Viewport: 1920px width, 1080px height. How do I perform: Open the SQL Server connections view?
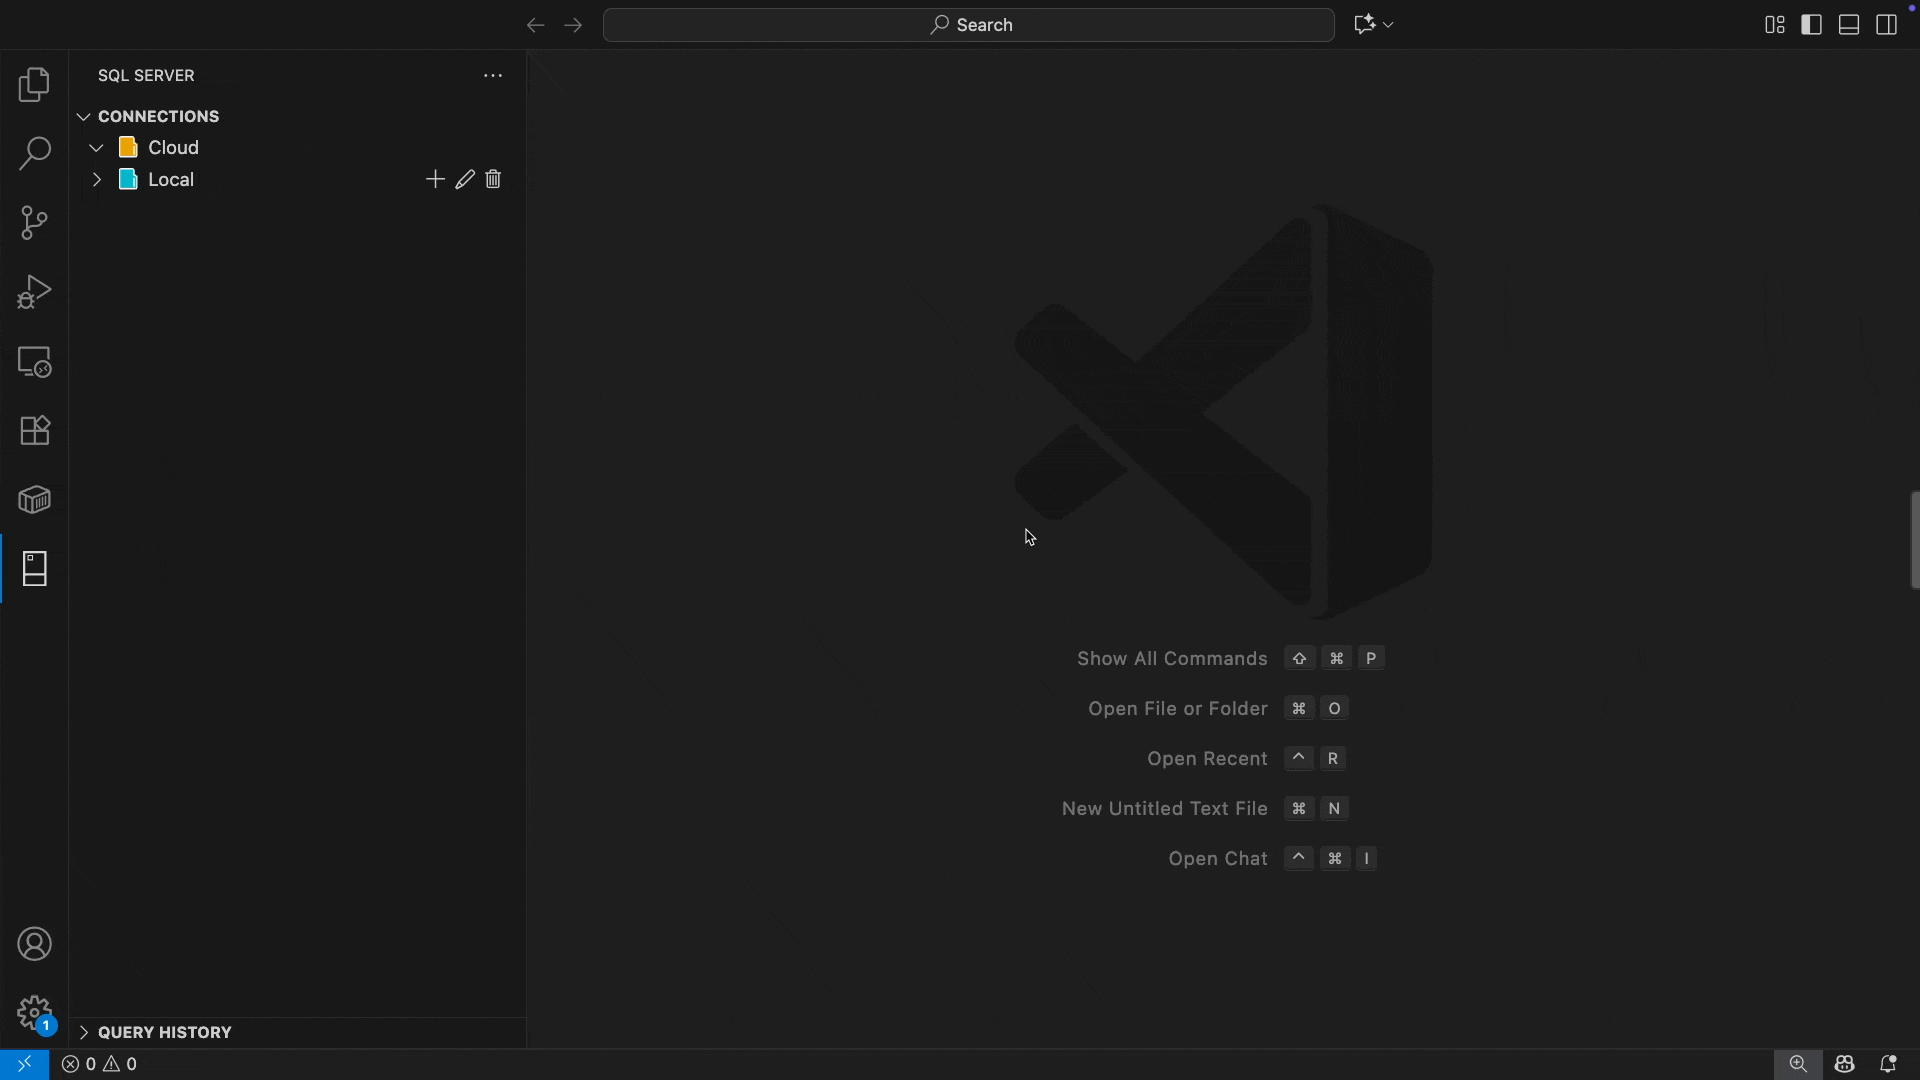tap(34, 568)
